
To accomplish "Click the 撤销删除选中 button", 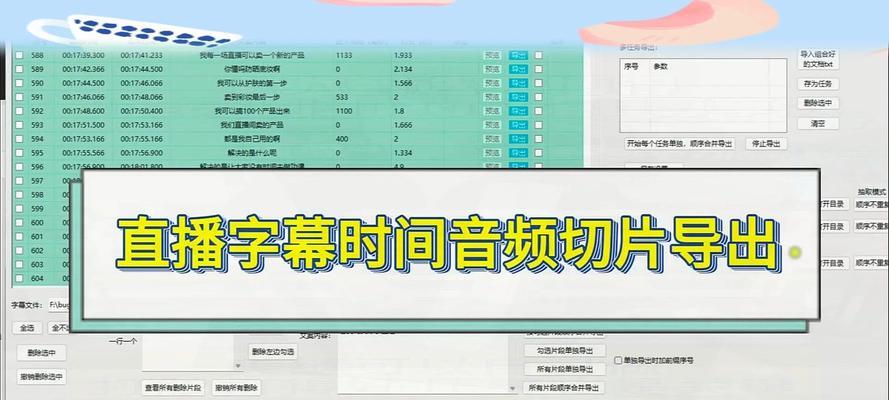I will [x=41, y=377].
